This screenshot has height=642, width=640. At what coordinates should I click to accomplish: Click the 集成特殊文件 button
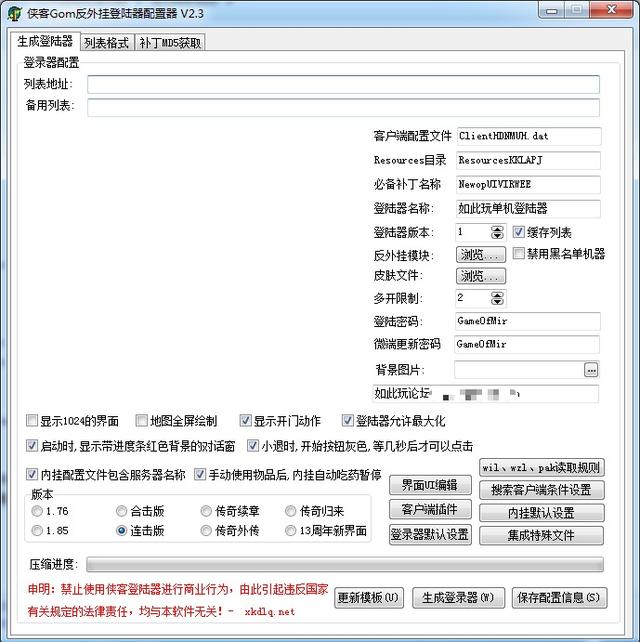[541, 536]
